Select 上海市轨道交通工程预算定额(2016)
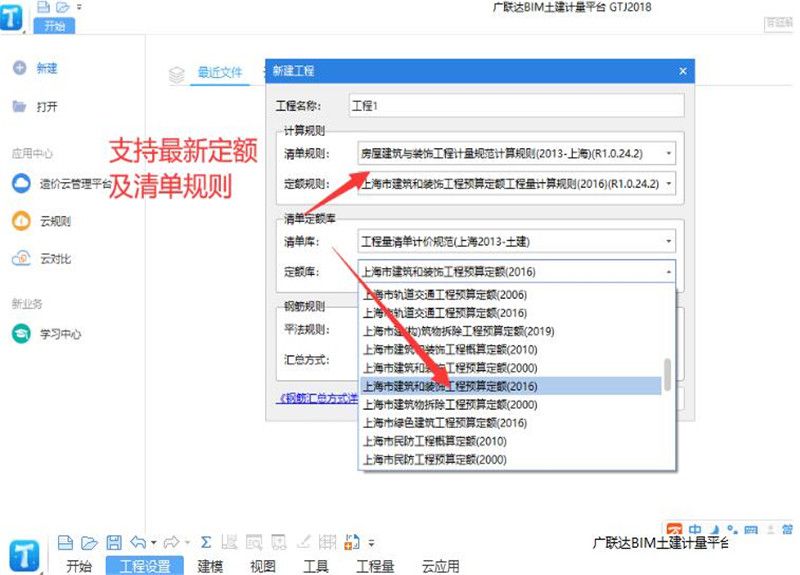 click(511, 313)
